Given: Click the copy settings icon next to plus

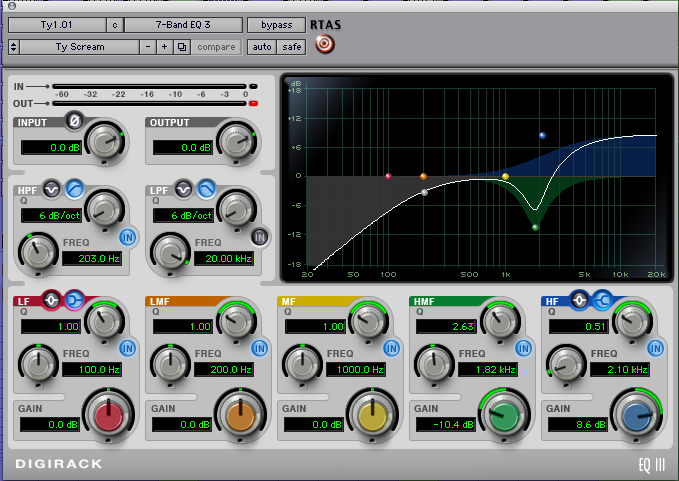Looking at the screenshot, I should point(182,47).
